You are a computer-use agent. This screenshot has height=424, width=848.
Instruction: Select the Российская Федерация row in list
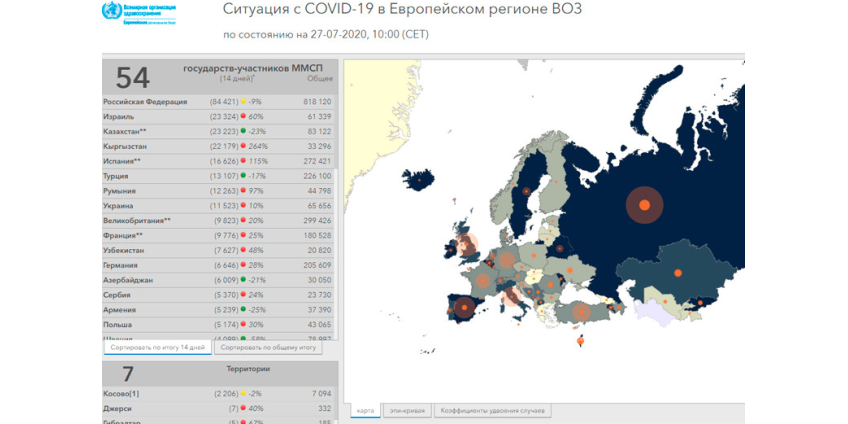(219, 102)
